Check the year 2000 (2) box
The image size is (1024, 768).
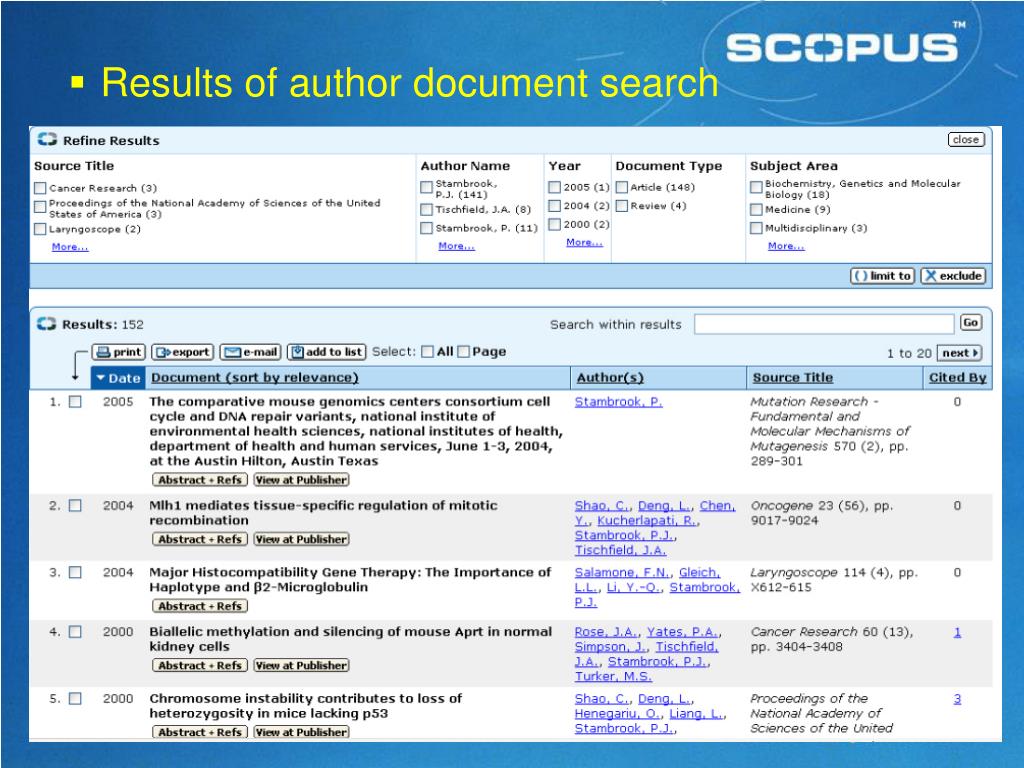(554, 224)
